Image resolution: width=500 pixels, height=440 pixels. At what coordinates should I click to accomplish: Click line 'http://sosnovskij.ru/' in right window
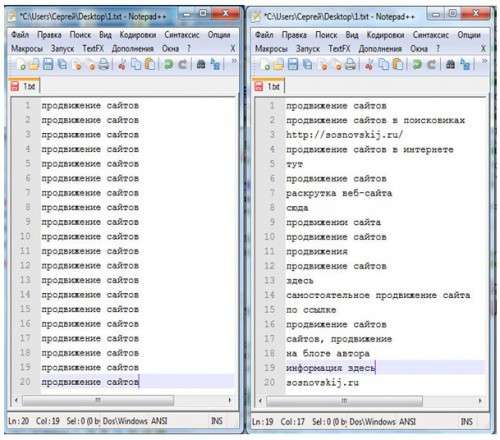pyautogui.click(x=344, y=135)
